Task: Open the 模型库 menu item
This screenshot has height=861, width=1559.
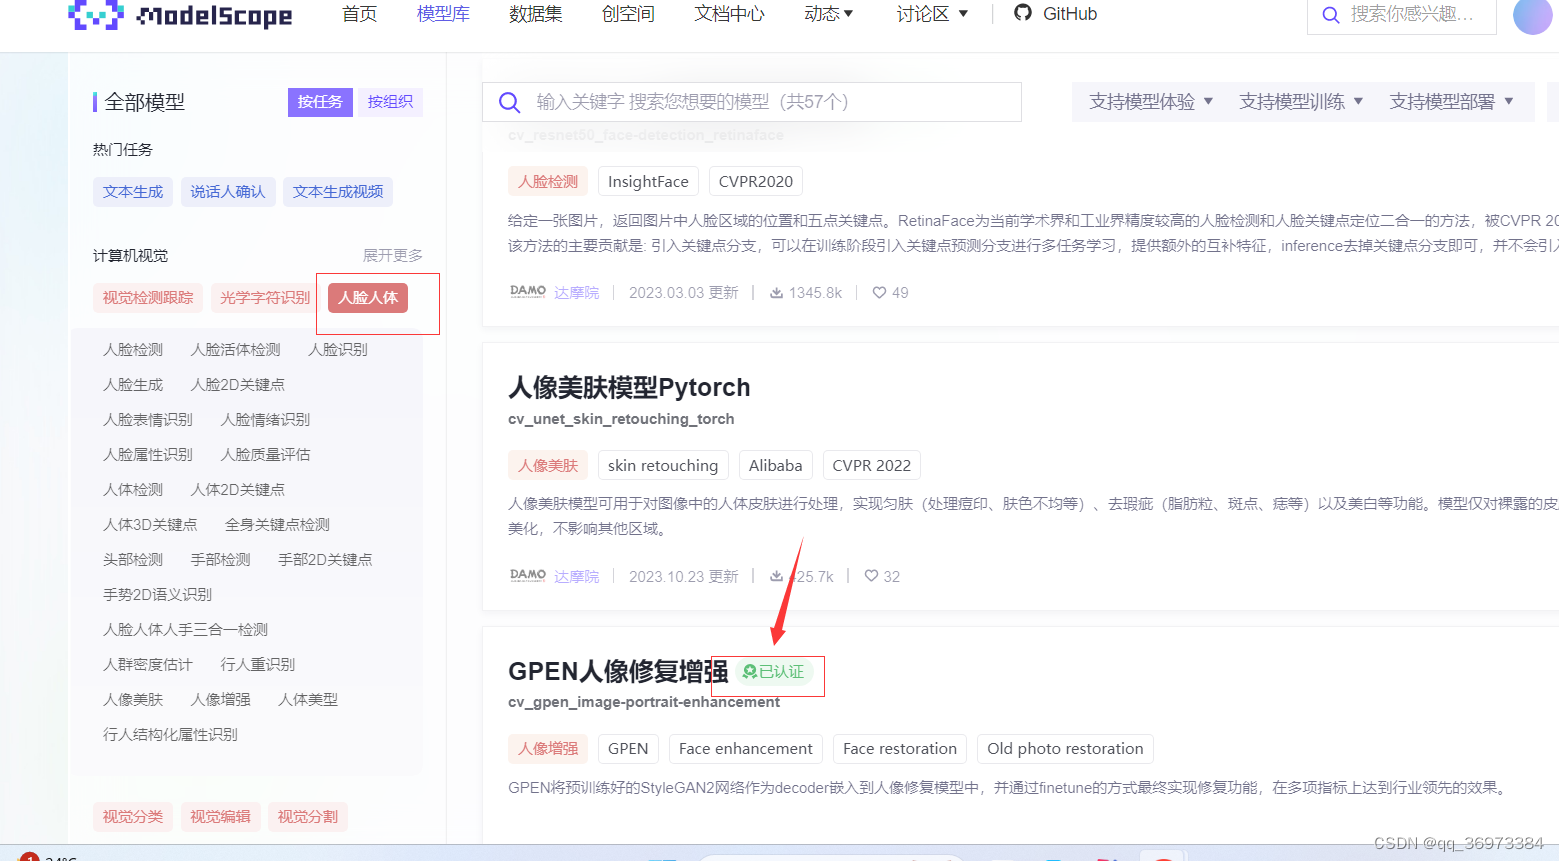Action: [443, 14]
